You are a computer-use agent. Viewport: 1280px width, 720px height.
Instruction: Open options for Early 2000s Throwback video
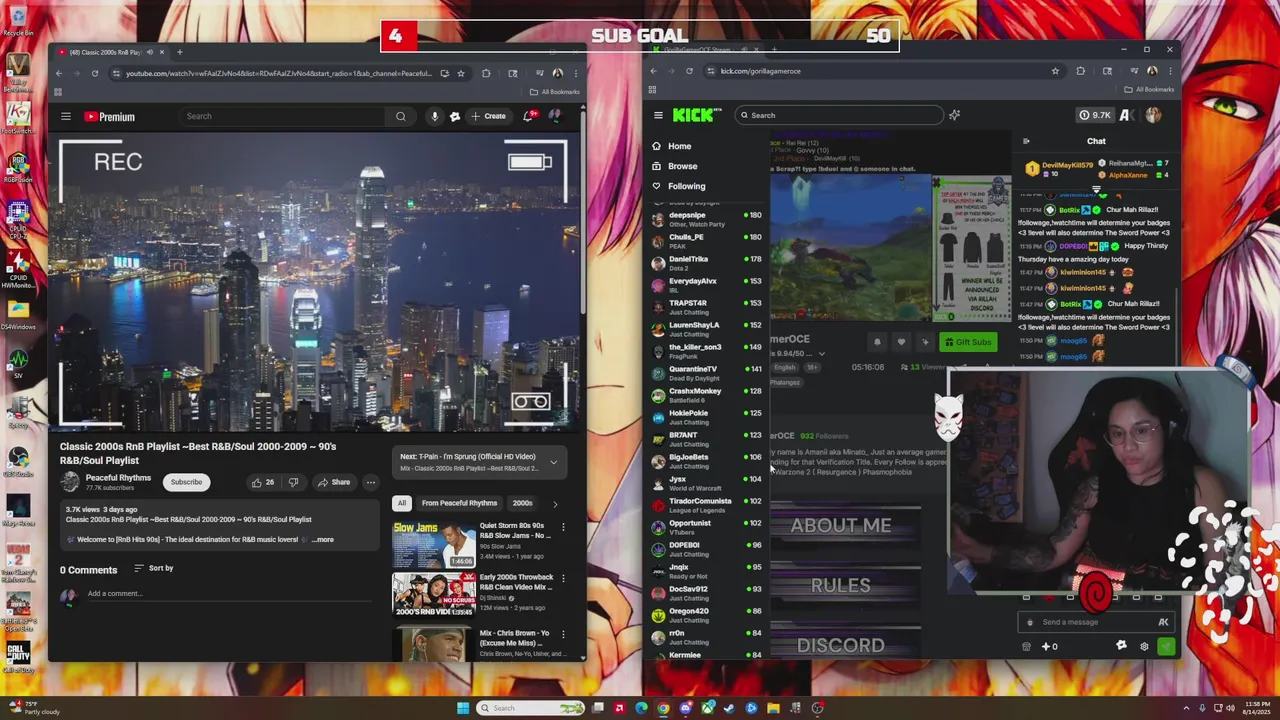(x=563, y=579)
